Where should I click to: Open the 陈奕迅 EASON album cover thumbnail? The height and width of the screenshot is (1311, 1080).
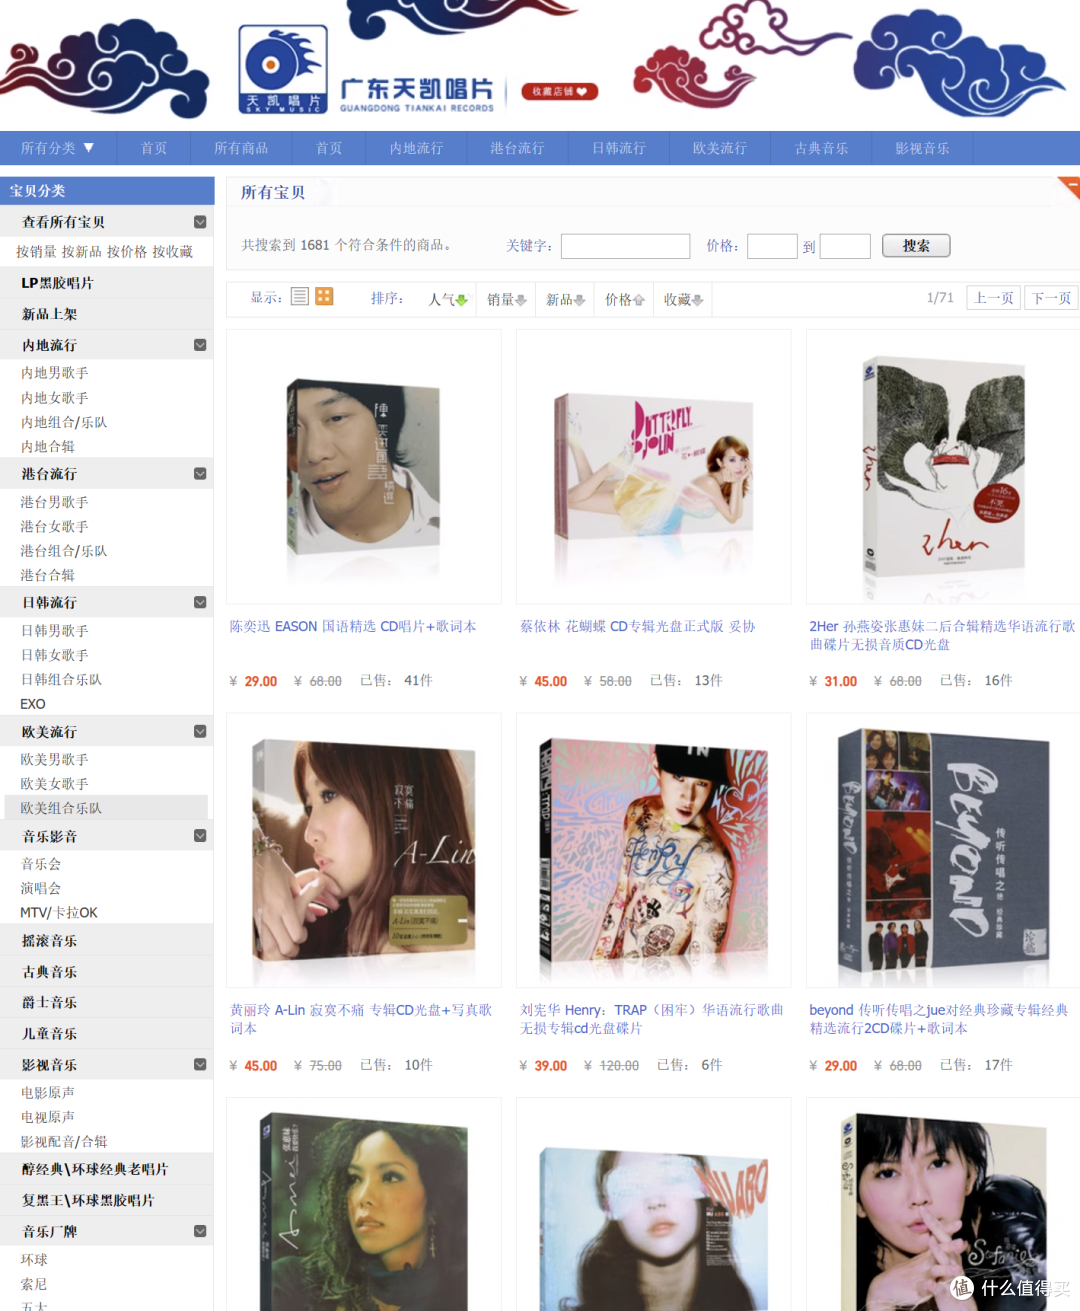[x=364, y=467]
